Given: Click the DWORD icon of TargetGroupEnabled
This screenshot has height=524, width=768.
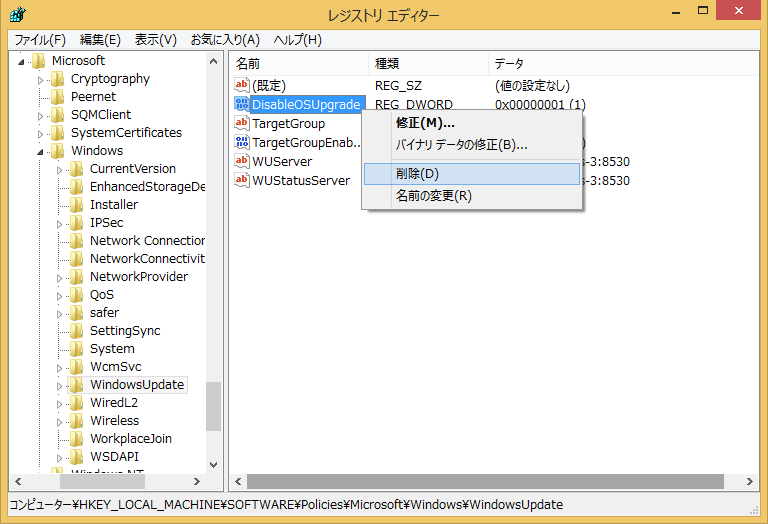Looking at the screenshot, I should [242, 142].
